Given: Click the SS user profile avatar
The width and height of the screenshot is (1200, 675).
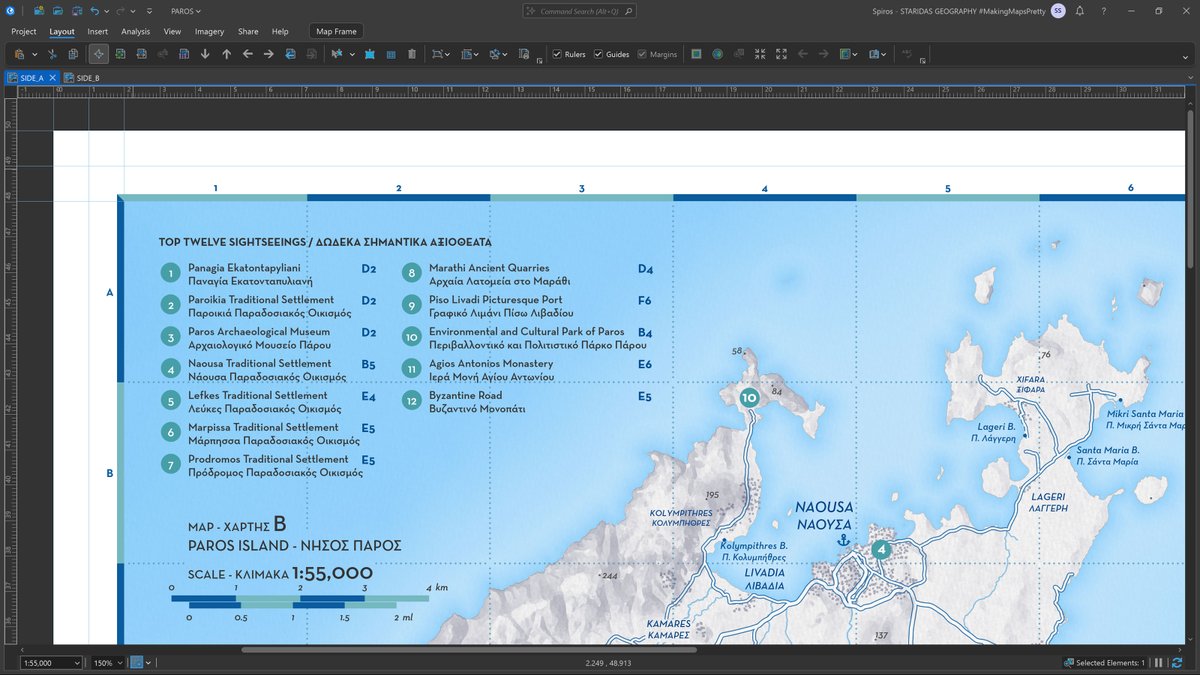Looking at the screenshot, I should [x=1057, y=11].
